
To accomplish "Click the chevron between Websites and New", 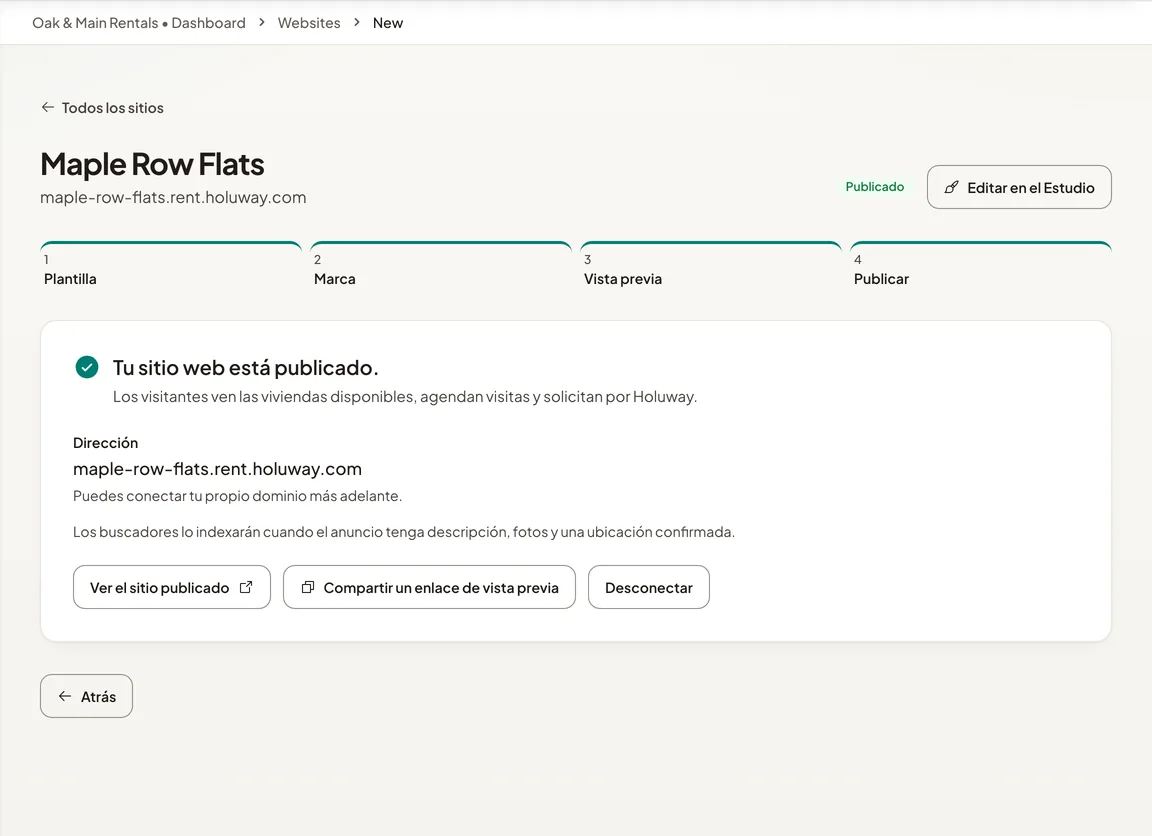I will (x=356, y=23).
